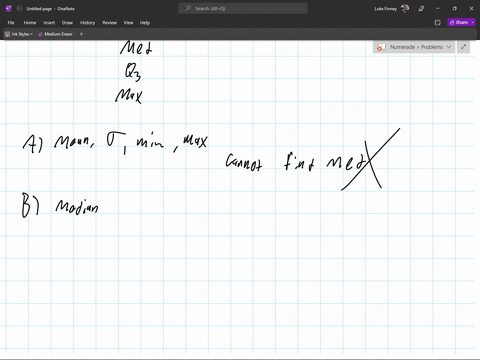The image size is (480, 360).
Task: Open the Review tab
Action: (109, 23)
